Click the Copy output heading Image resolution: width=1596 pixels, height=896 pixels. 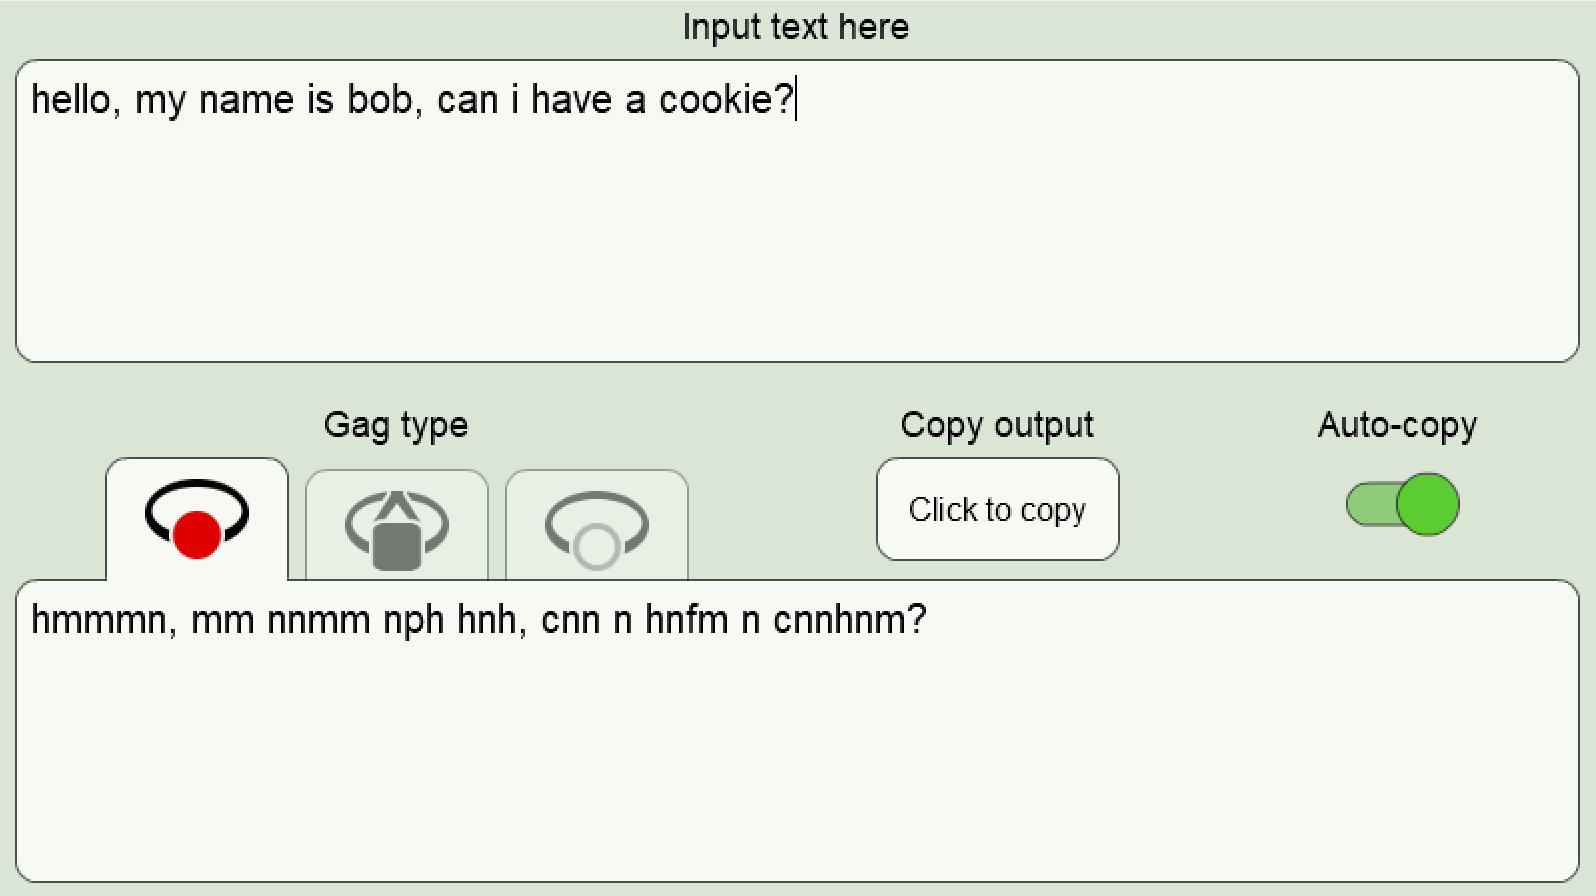(997, 425)
